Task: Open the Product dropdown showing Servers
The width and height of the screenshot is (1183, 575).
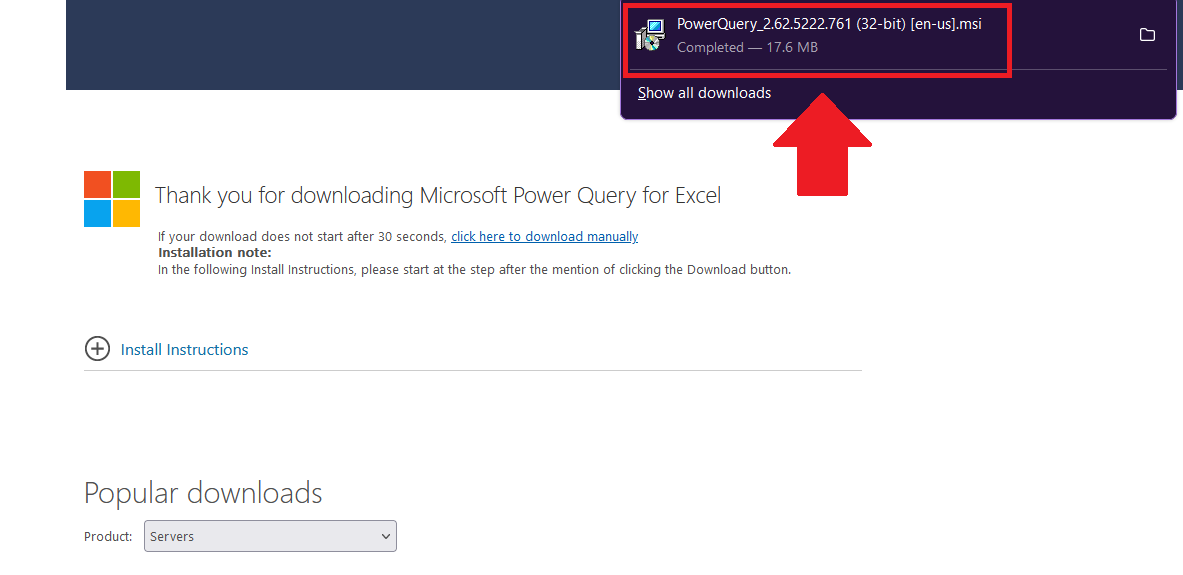Action: point(270,537)
